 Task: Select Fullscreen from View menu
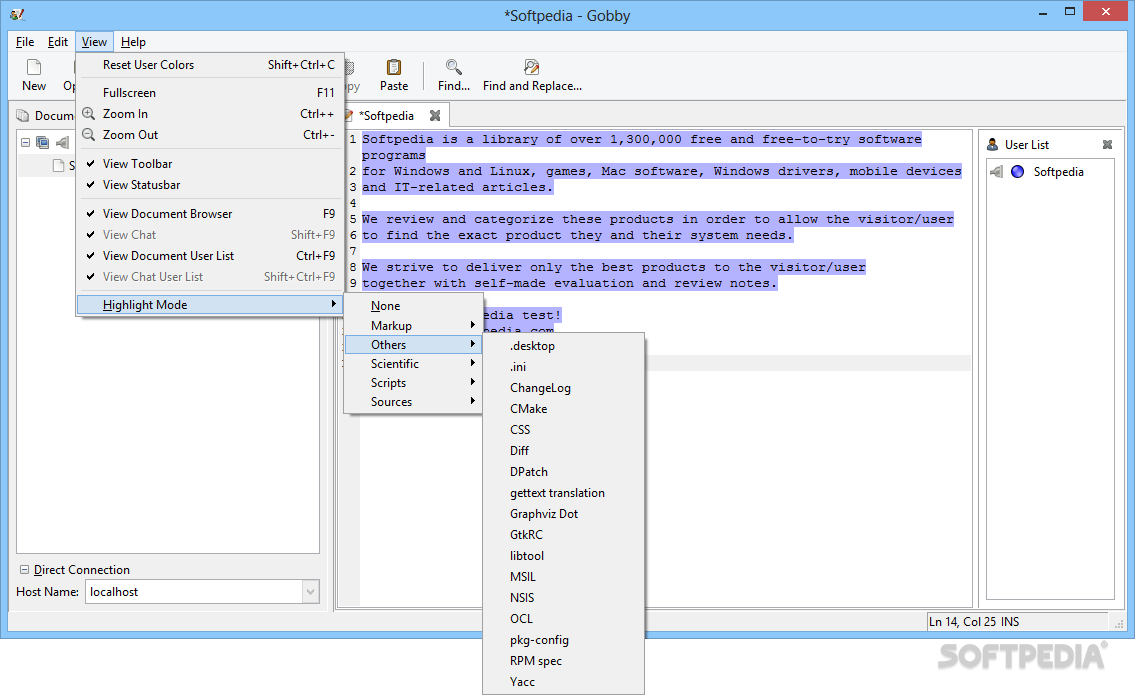(x=210, y=93)
